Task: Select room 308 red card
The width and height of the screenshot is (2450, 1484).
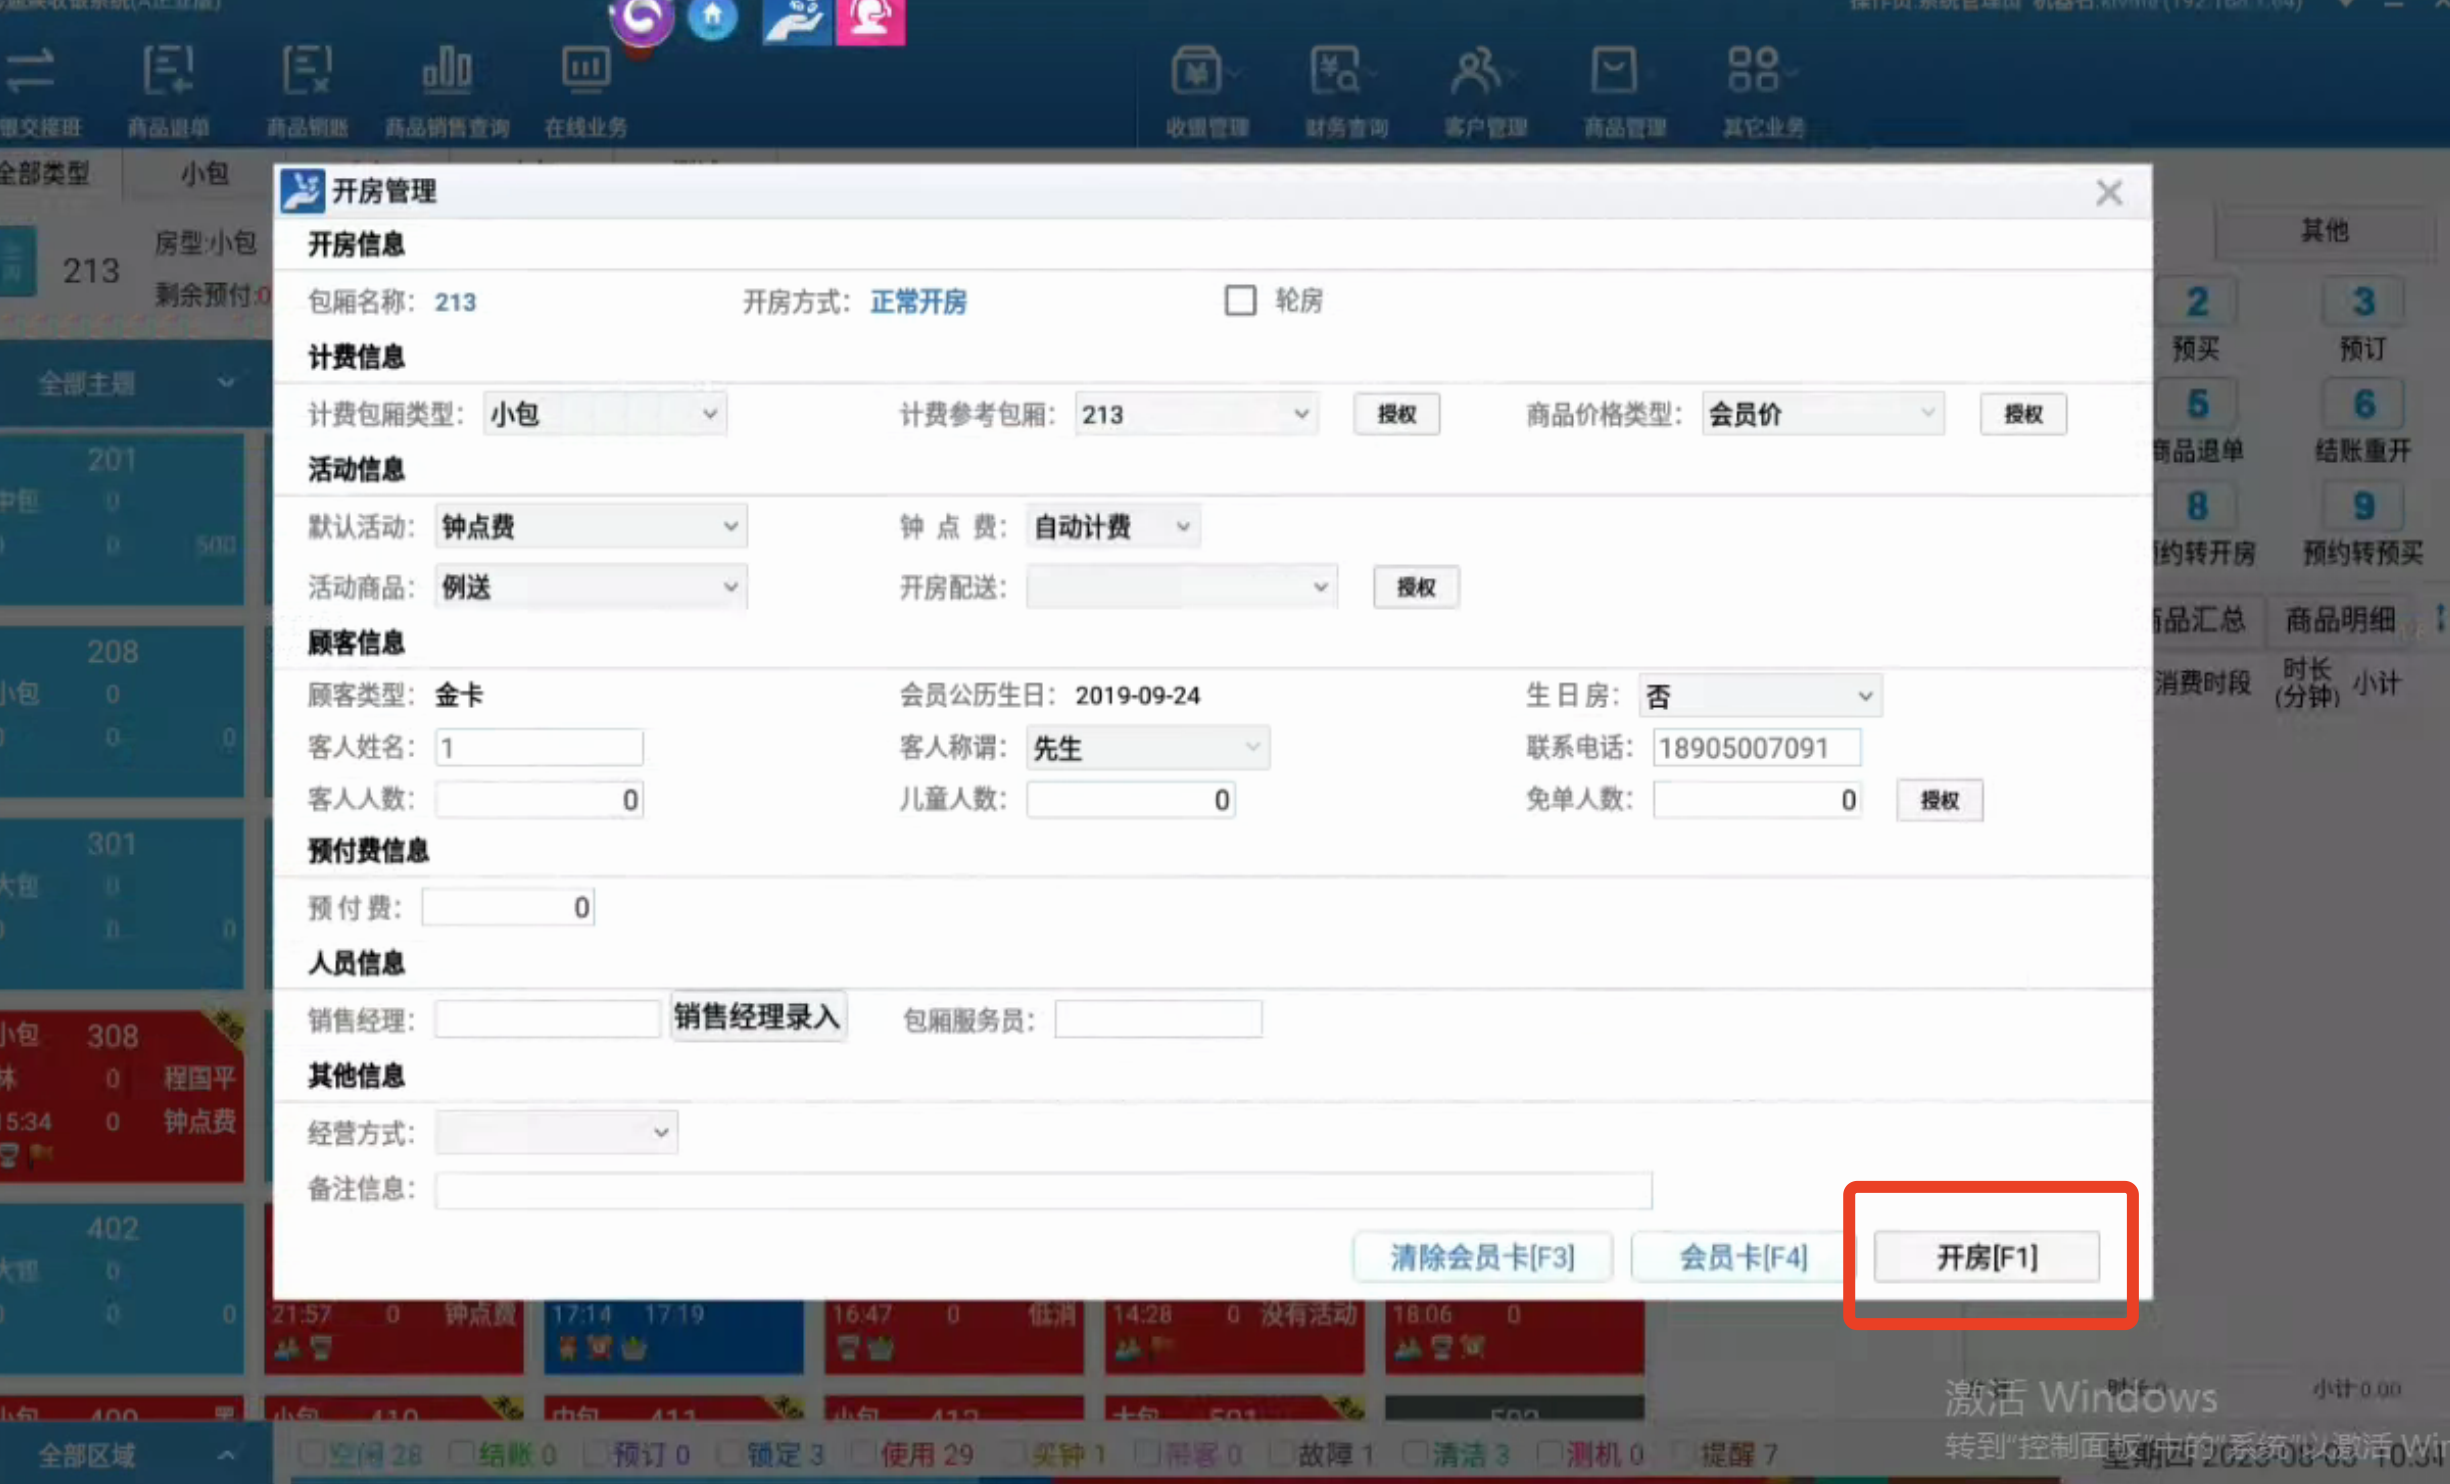Action: (122, 1096)
